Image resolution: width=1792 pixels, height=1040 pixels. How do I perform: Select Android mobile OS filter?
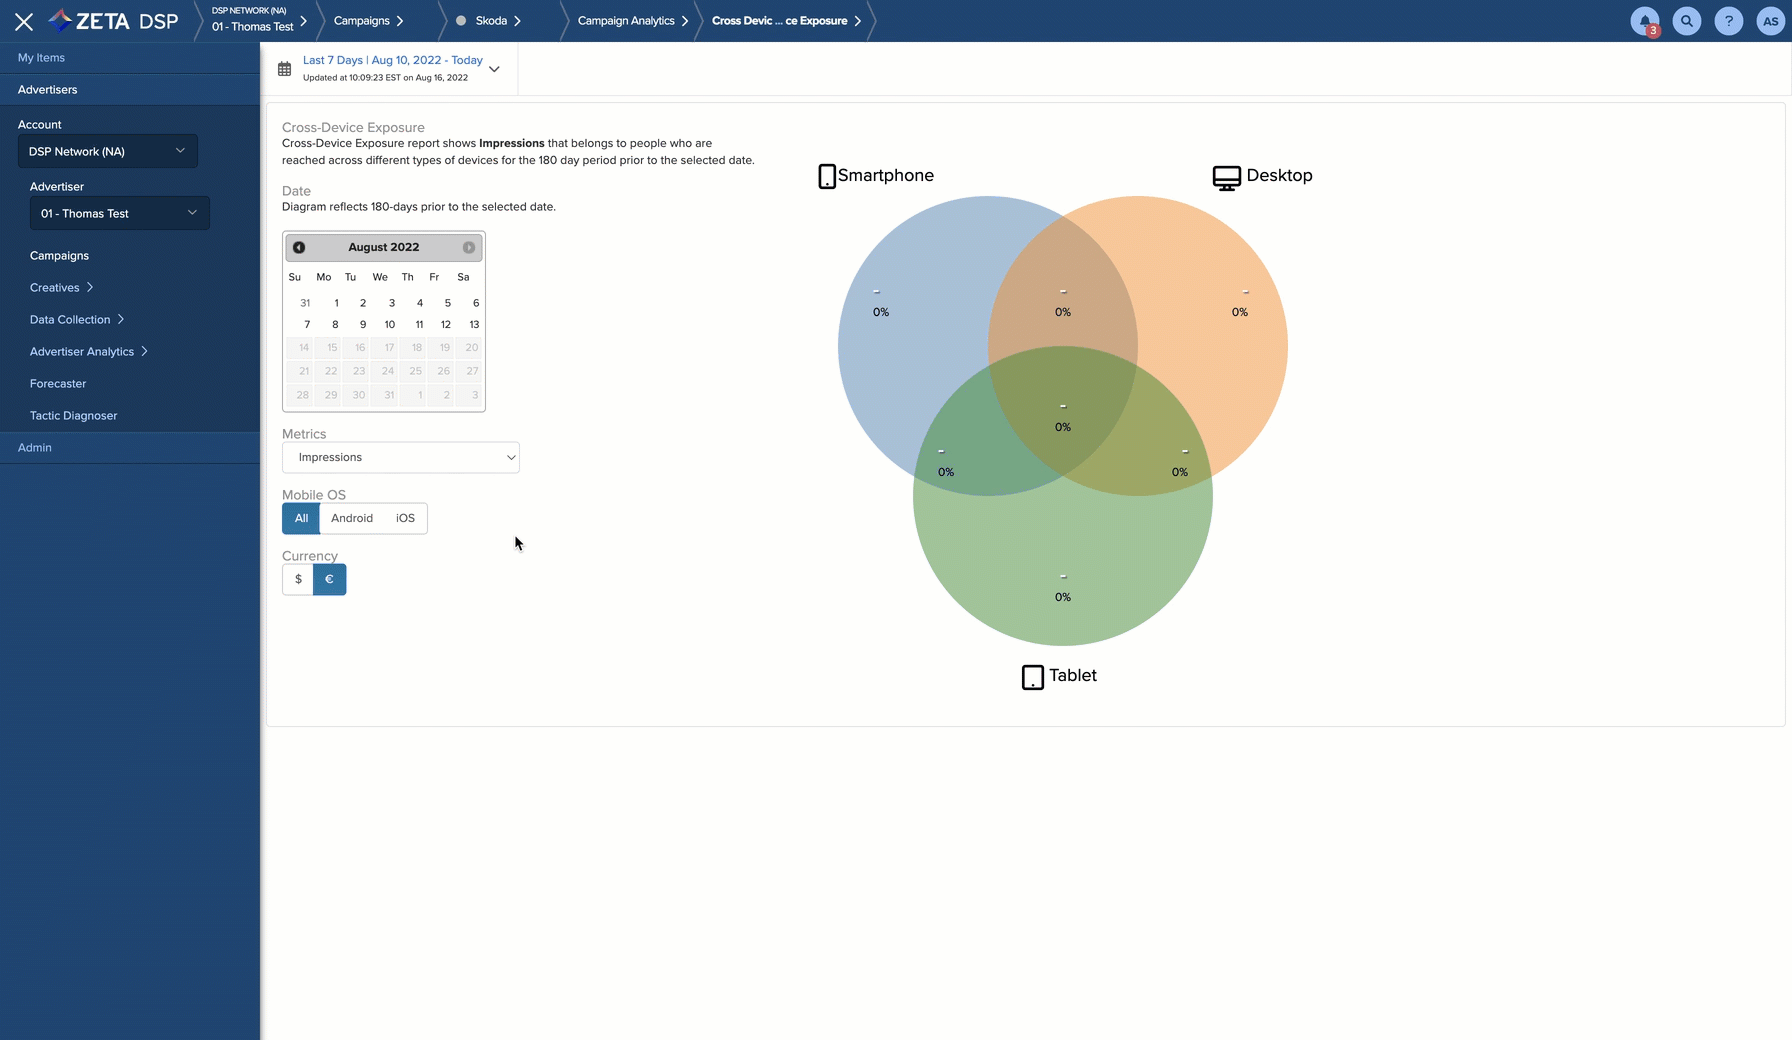coord(352,518)
